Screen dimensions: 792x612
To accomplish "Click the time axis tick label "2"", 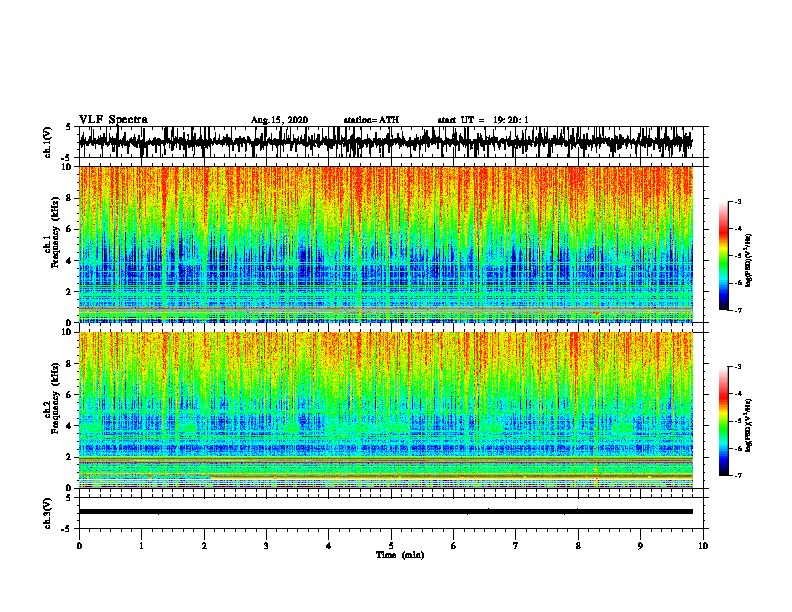I will pyautogui.click(x=204, y=546).
